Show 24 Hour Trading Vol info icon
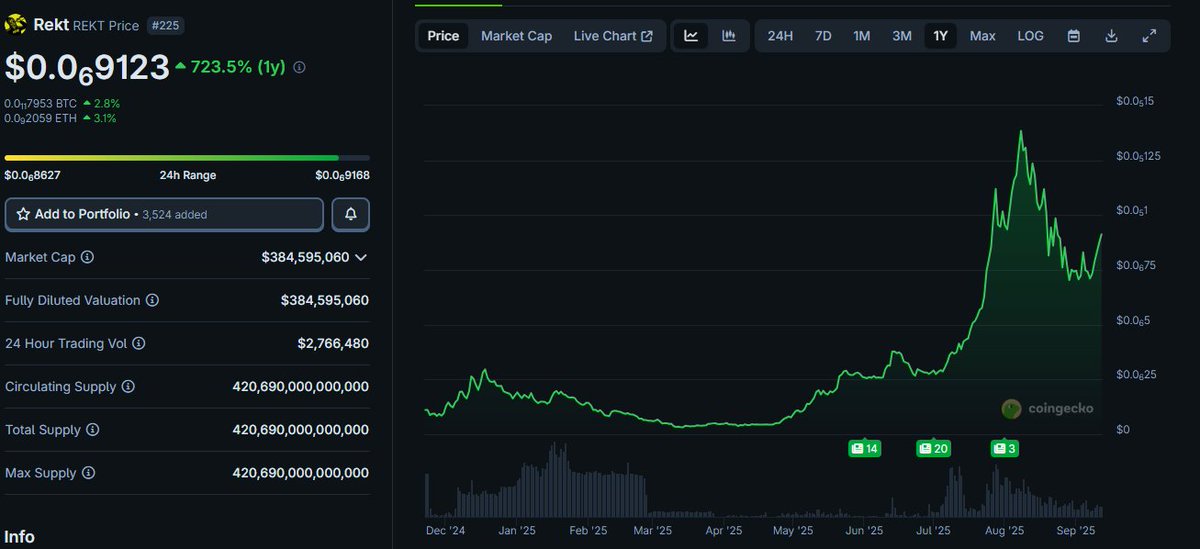Screen dimensions: 1200x549 [139, 343]
